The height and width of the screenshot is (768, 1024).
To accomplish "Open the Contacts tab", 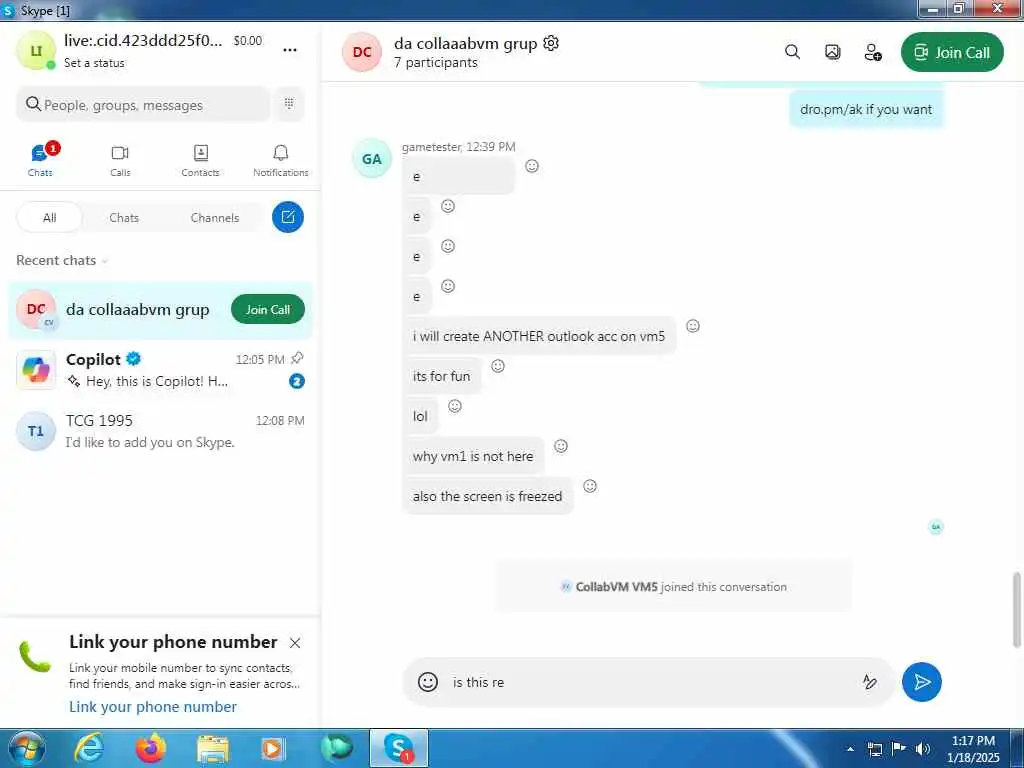I will click(200, 160).
